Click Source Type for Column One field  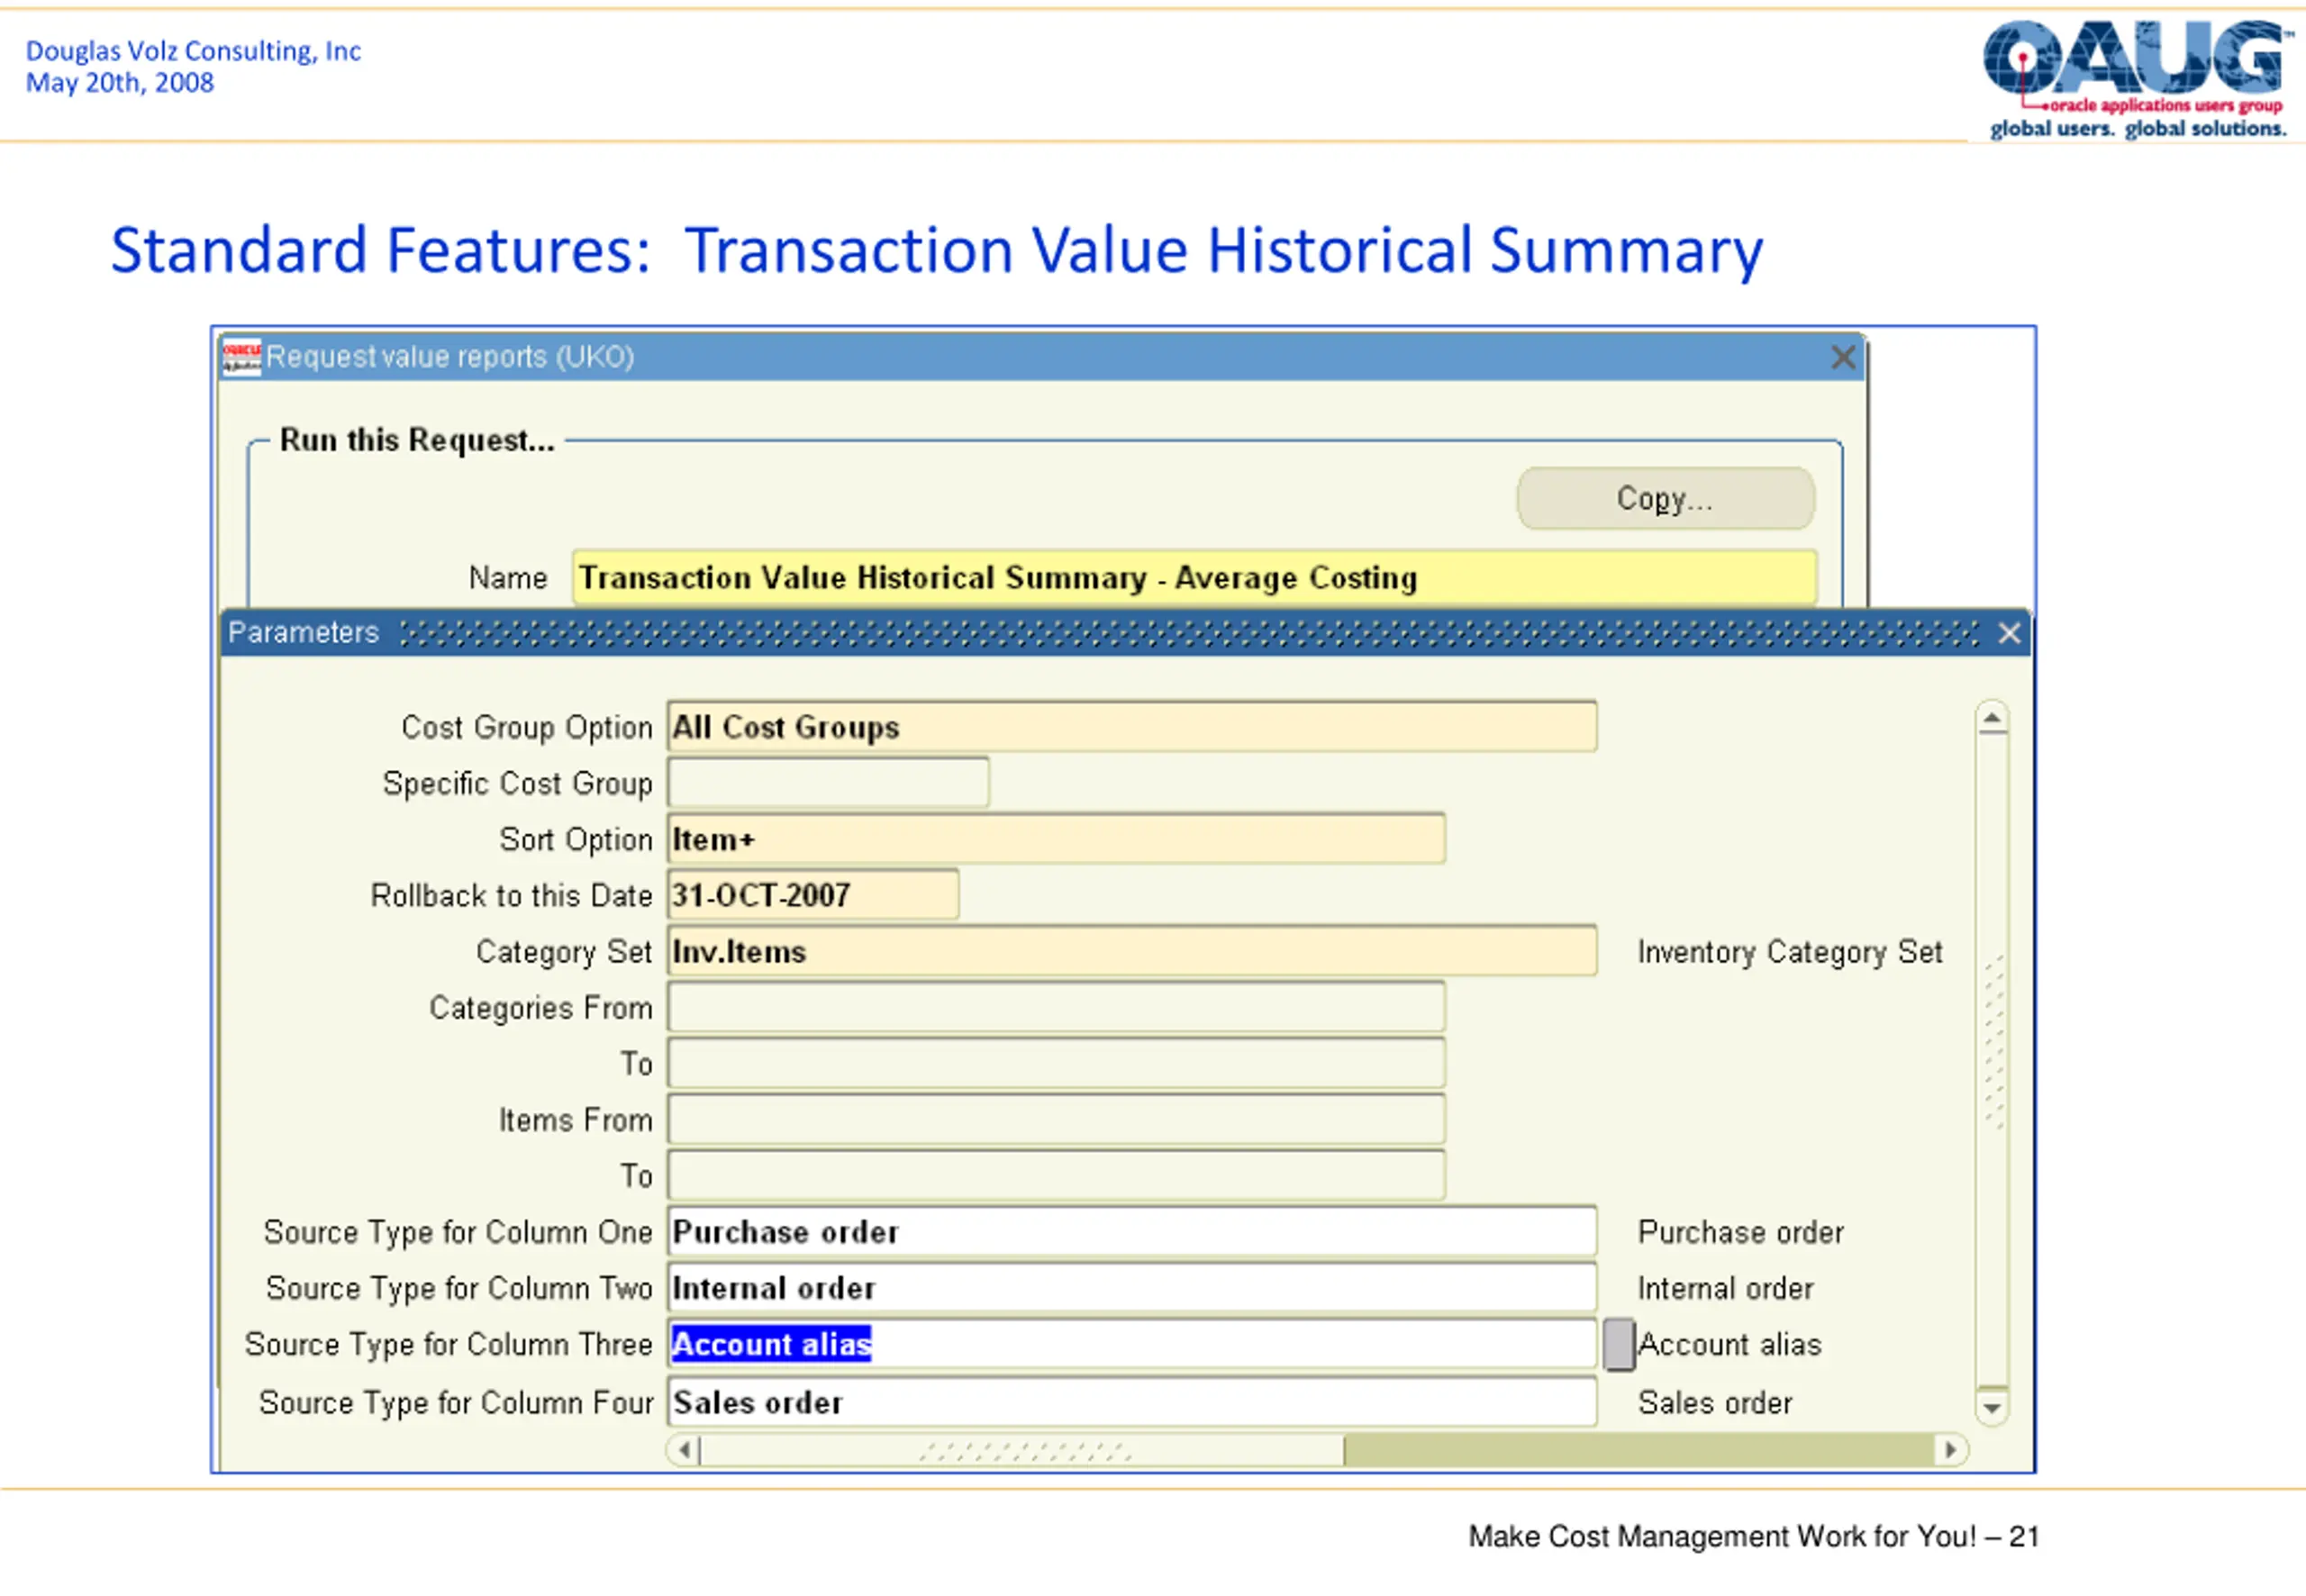coord(1132,1232)
